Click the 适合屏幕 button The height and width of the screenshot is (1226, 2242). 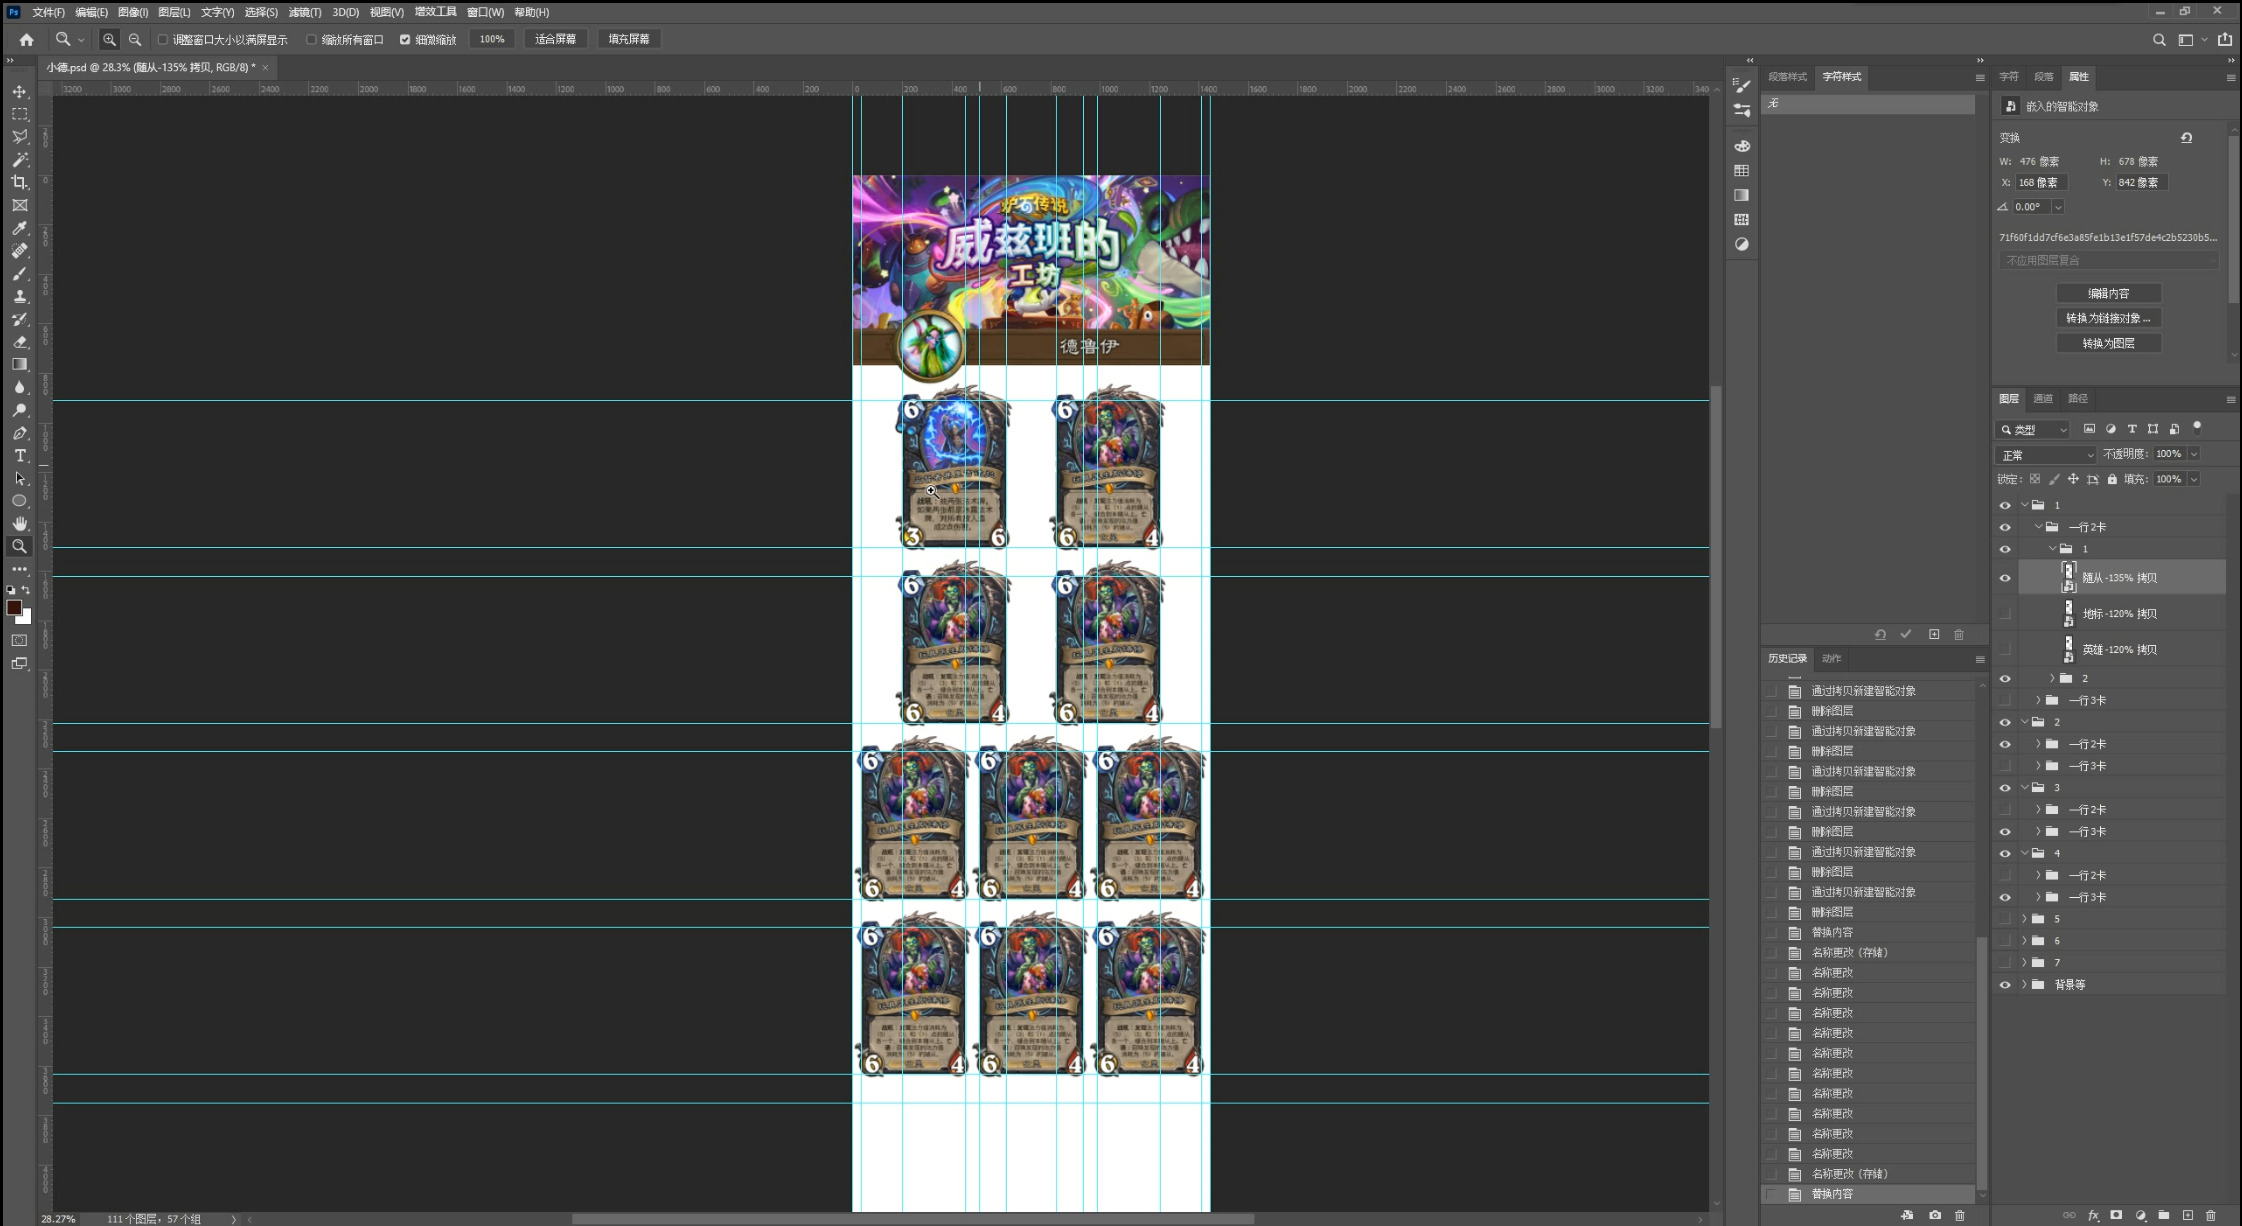pos(555,39)
